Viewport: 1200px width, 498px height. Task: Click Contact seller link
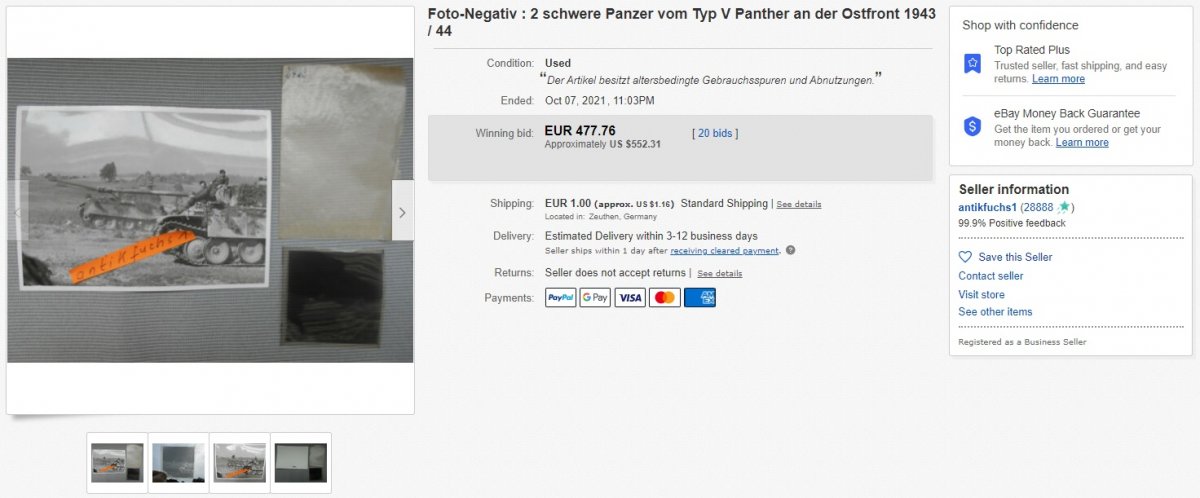(991, 276)
